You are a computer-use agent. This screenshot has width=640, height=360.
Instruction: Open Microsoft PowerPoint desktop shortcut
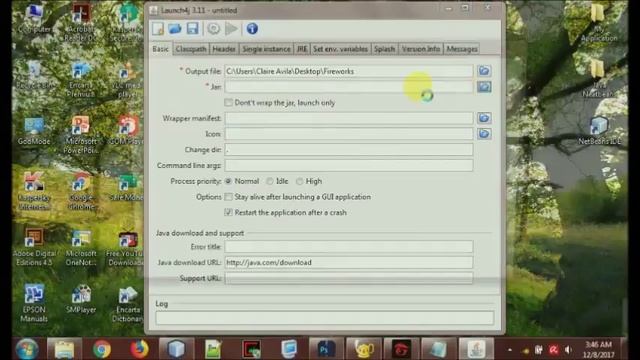(x=81, y=135)
